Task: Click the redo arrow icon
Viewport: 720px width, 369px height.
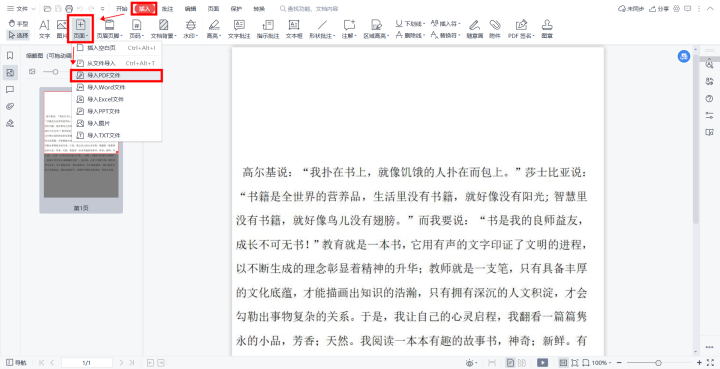Action: tap(90, 9)
